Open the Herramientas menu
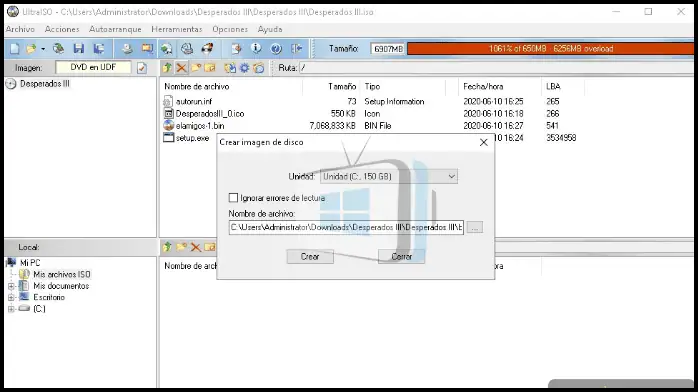 coord(177,29)
